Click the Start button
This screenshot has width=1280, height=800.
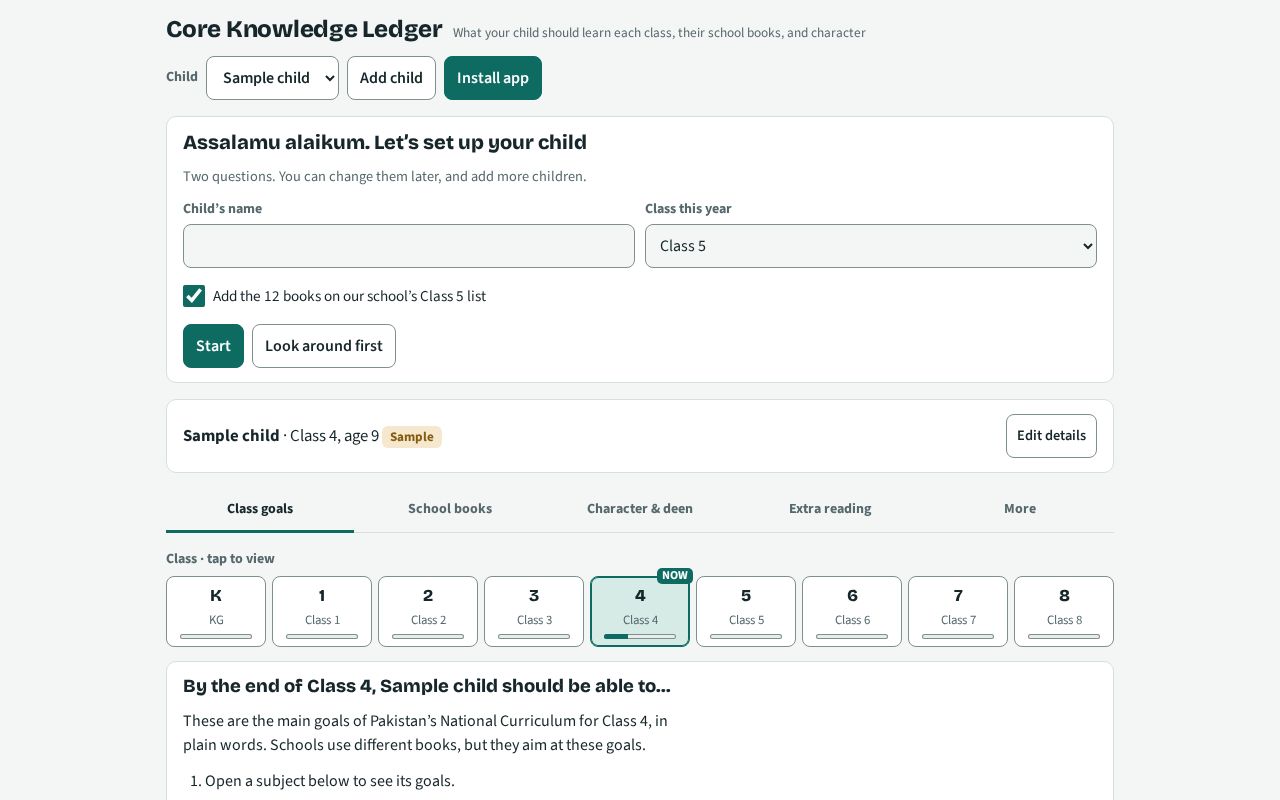point(213,346)
